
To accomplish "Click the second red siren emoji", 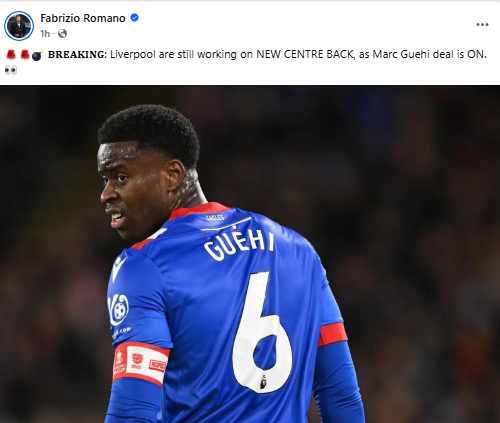I will tap(24, 54).
